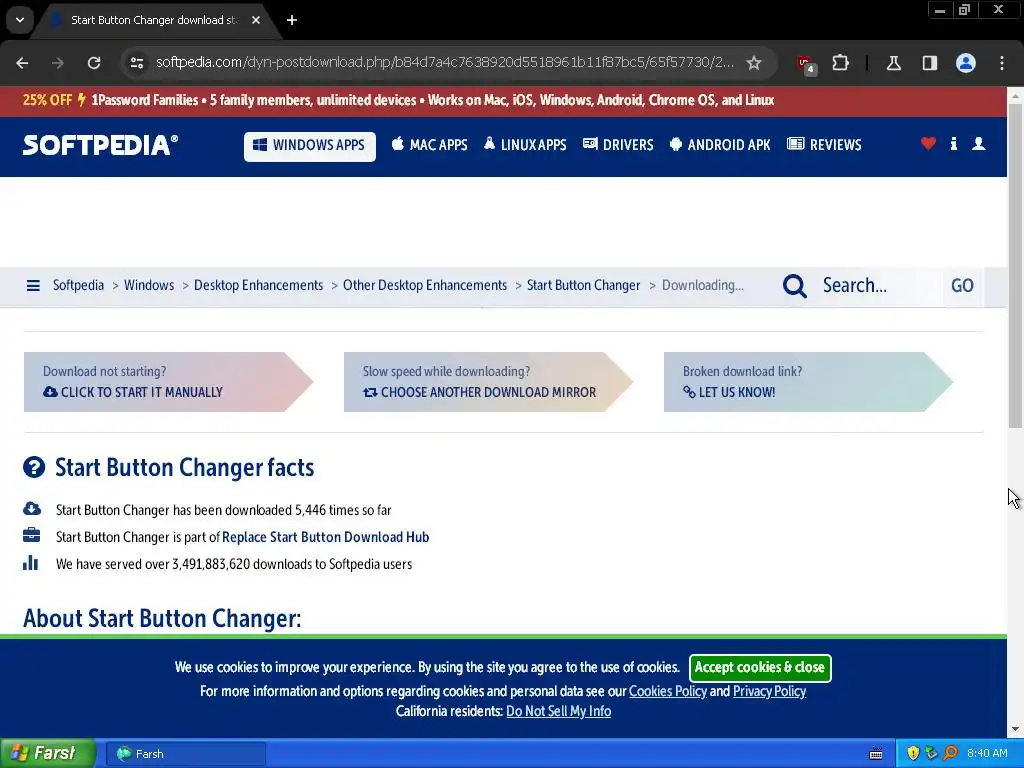The image size is (1024, 768).
Task: Bookmark this page with the star icon
Action: pyautogui.click(x=754, y=63)
